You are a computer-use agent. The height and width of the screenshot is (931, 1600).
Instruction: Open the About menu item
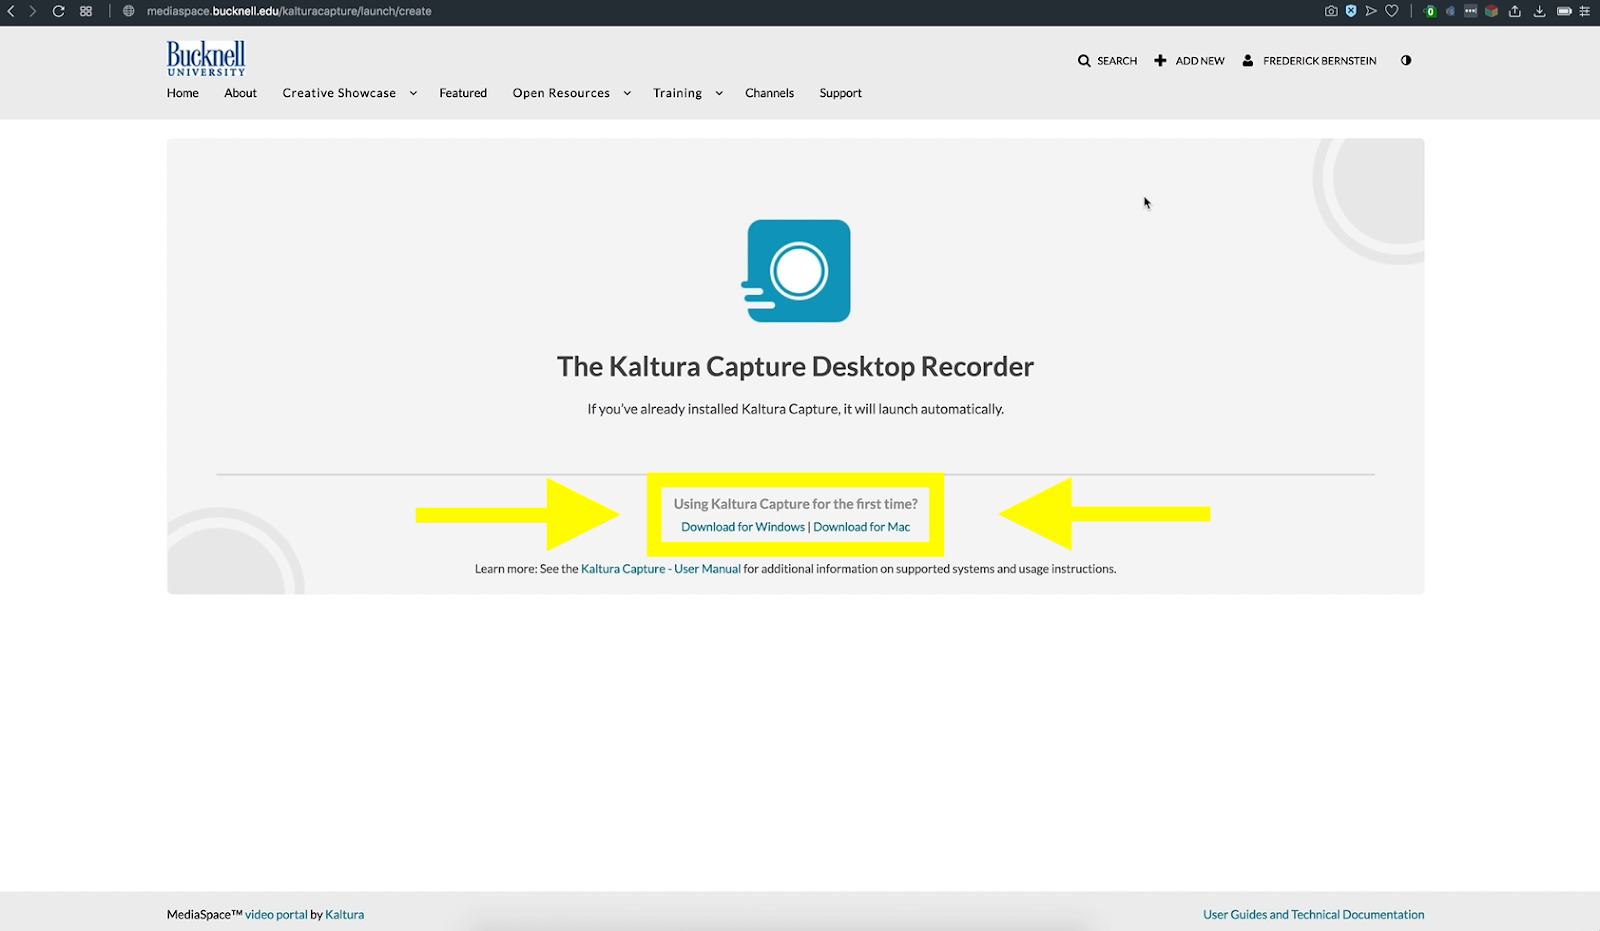241,93
